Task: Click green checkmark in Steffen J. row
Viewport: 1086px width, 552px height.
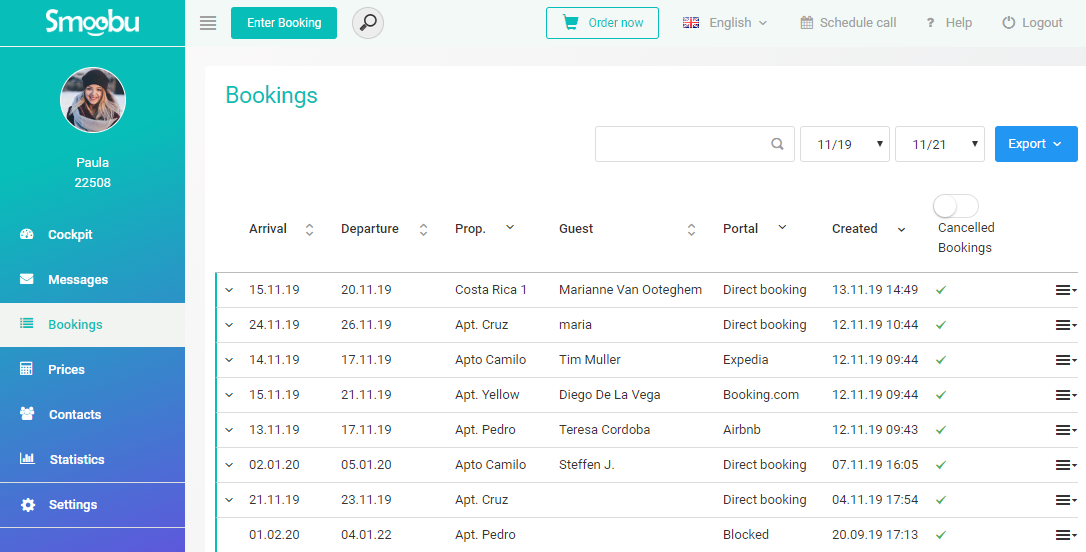Action: pyautogui.click(x=941, y=465)
